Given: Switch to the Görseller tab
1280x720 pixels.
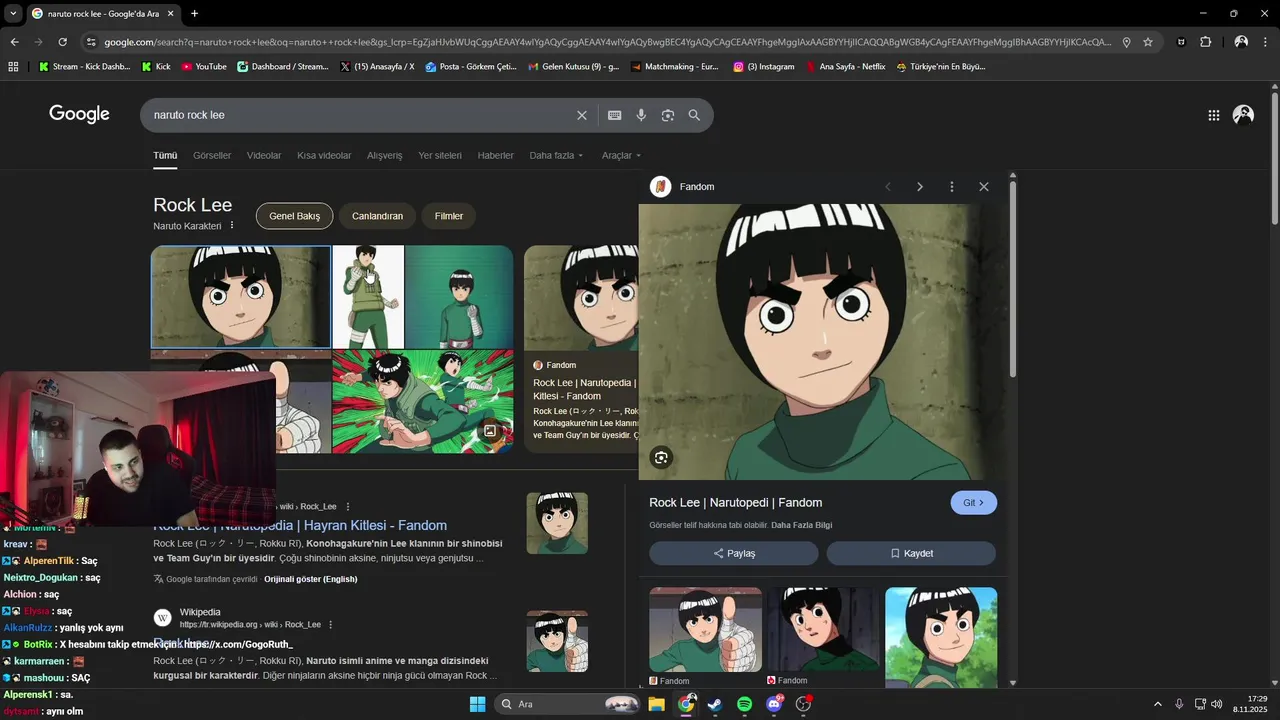Looking at the screenshot, I should click(212, 156).
